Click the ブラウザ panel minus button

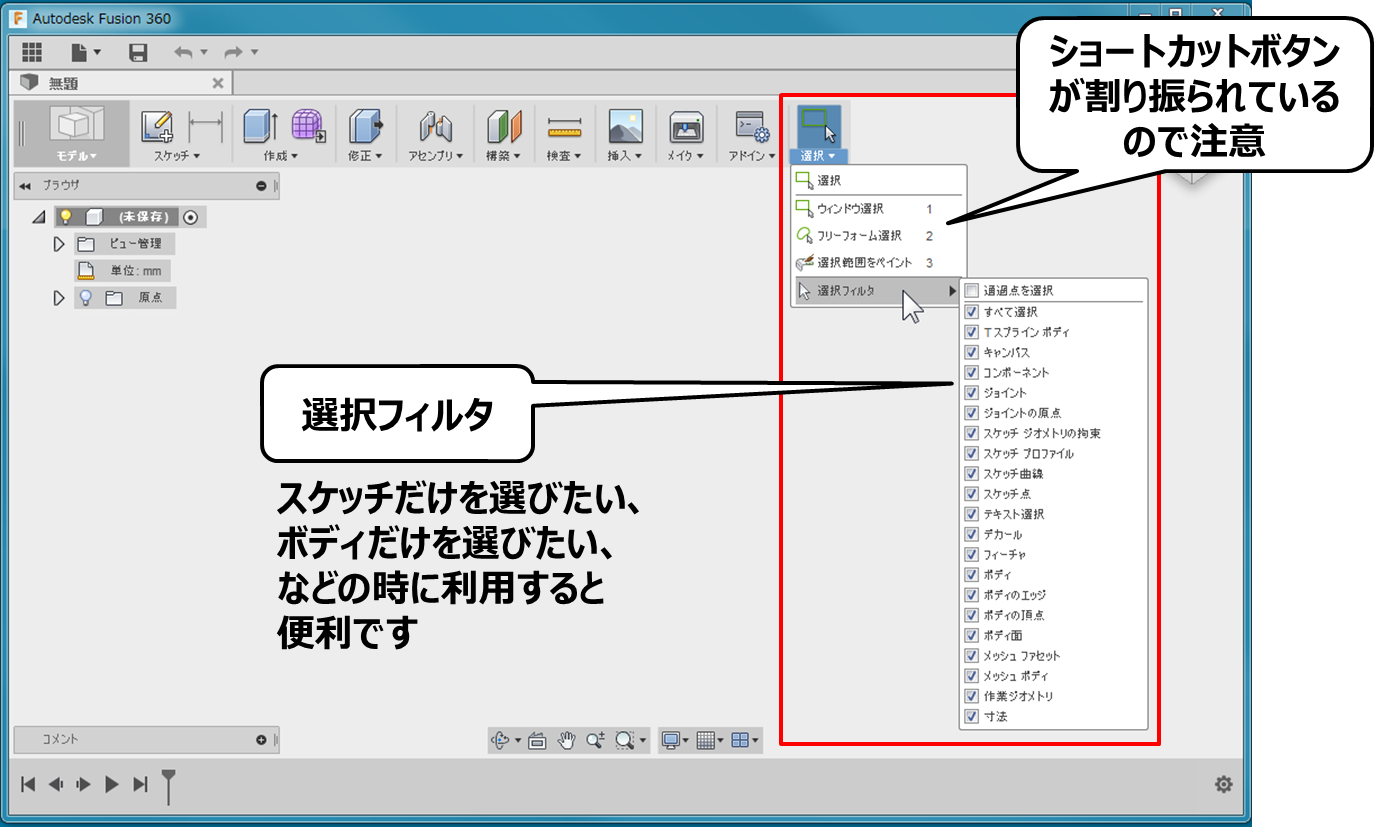[261, 186]
